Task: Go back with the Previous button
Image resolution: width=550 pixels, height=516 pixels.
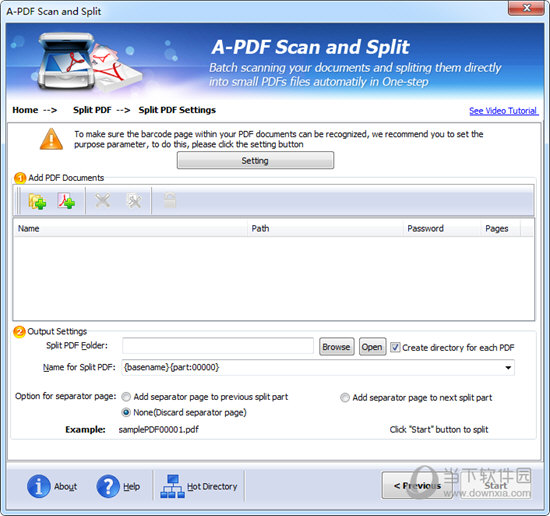Action: click(417, 485)
